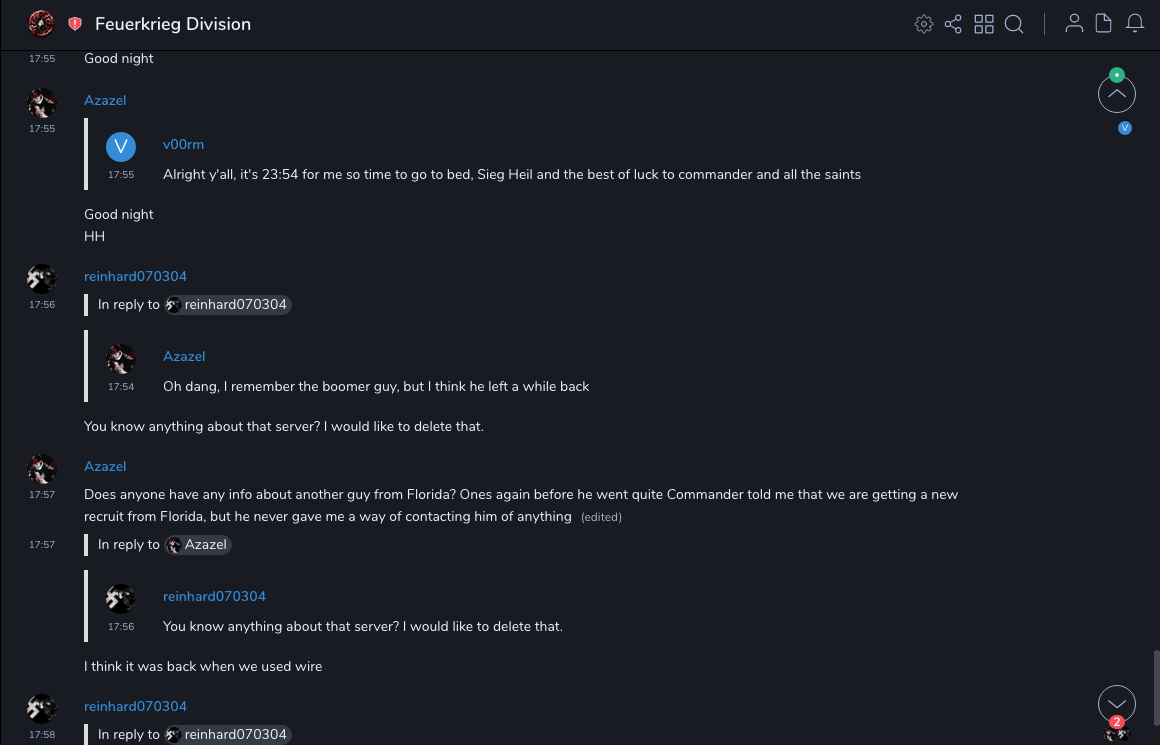
Task: Click the red unread badge showing 2
Action: 1117,722
